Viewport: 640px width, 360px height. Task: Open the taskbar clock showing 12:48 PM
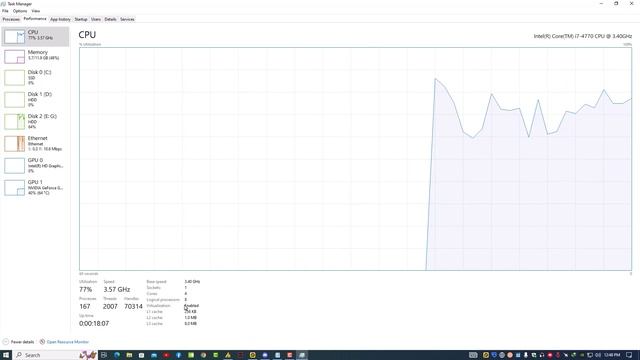click(612, 355)
